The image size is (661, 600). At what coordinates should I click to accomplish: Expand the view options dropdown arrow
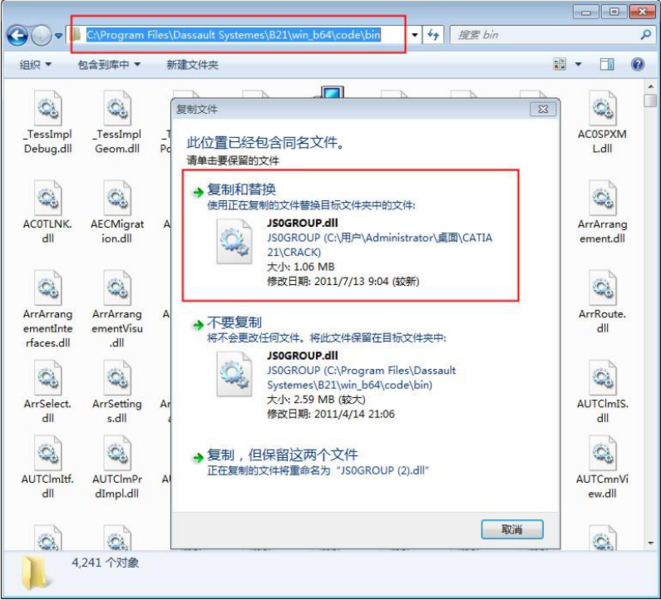click(578, 65)
